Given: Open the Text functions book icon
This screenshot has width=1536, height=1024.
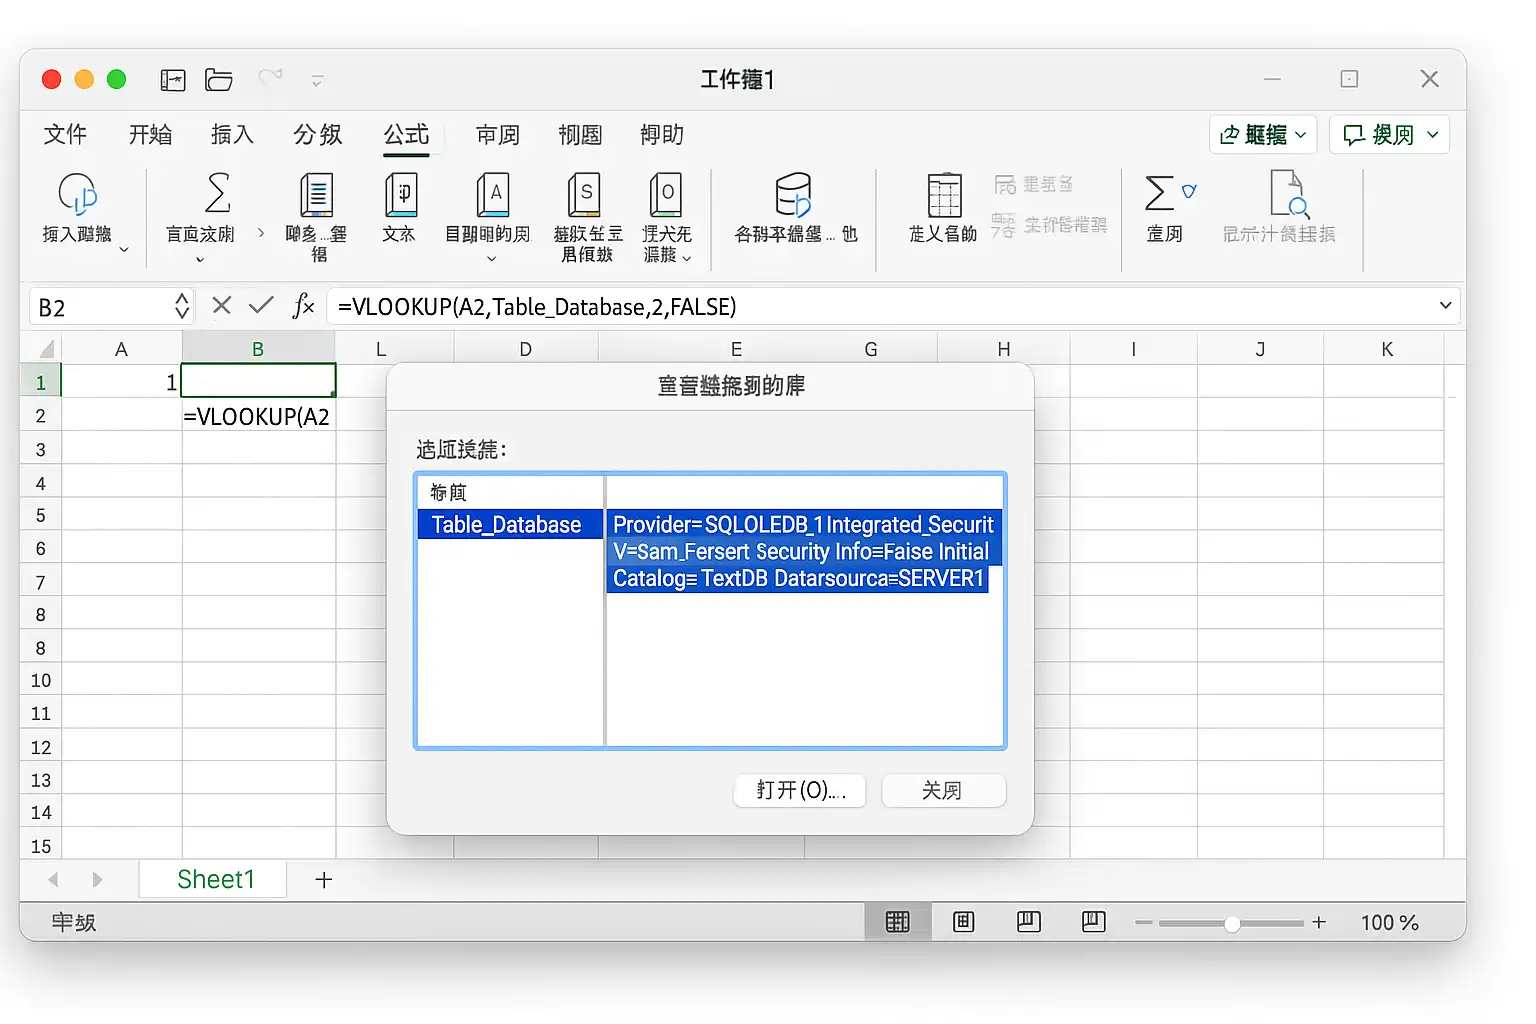Looking at the screenshot, I should [399, 194].
